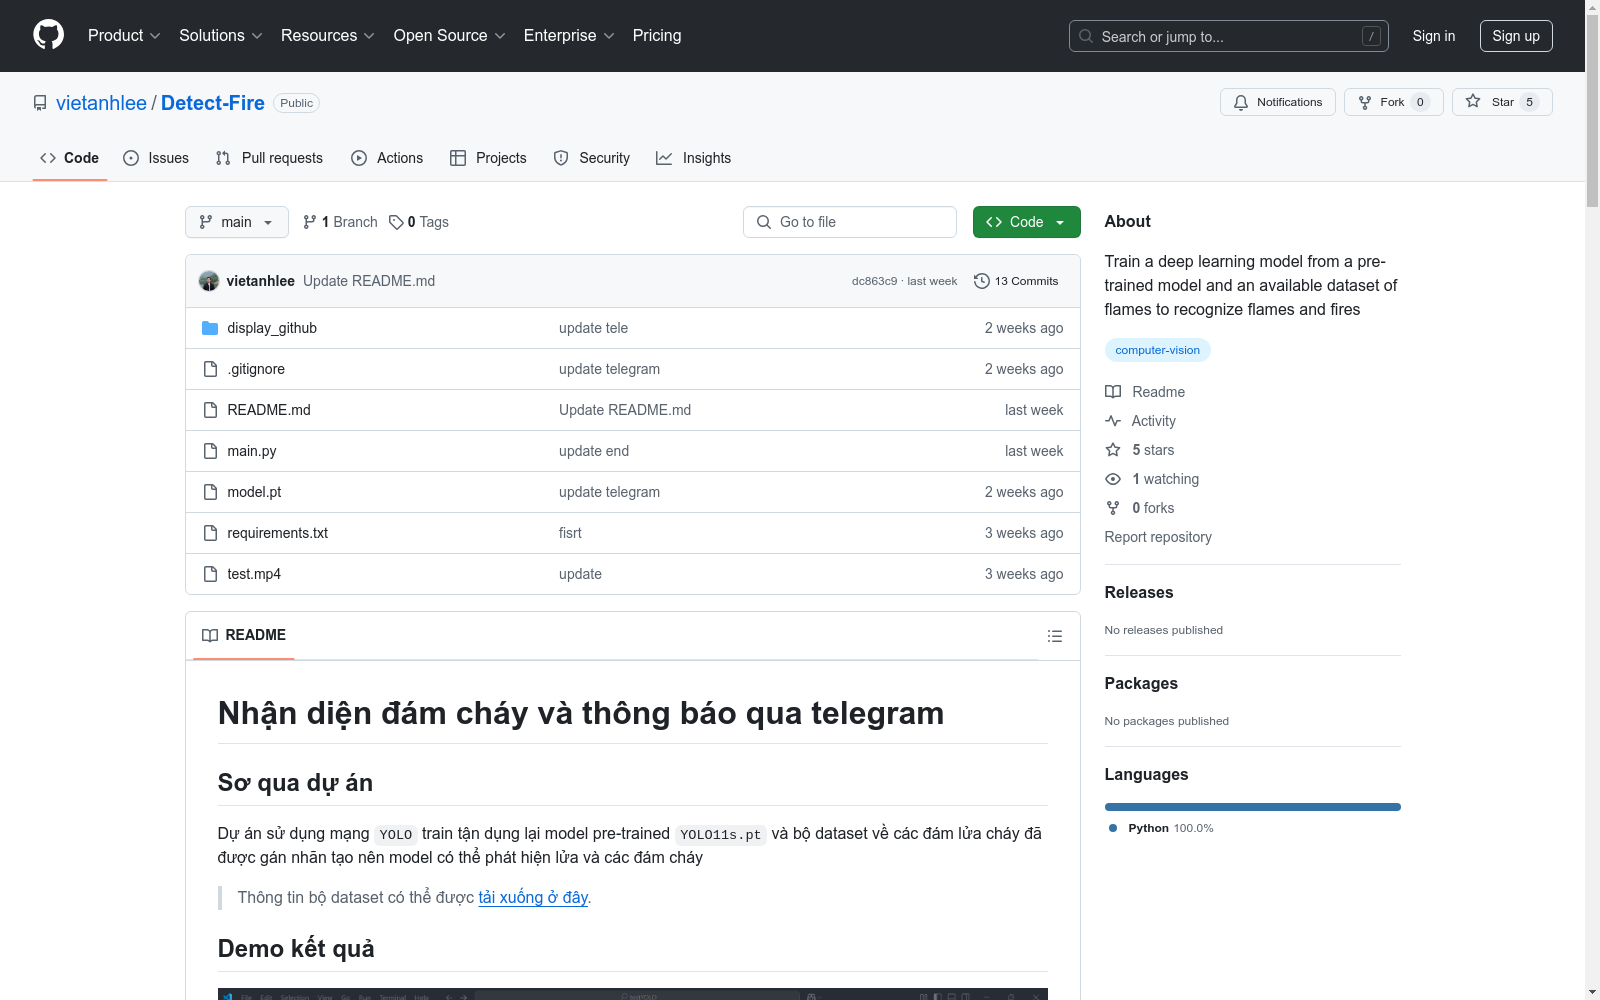Open the vietanhlee profile link

(101, 103)
